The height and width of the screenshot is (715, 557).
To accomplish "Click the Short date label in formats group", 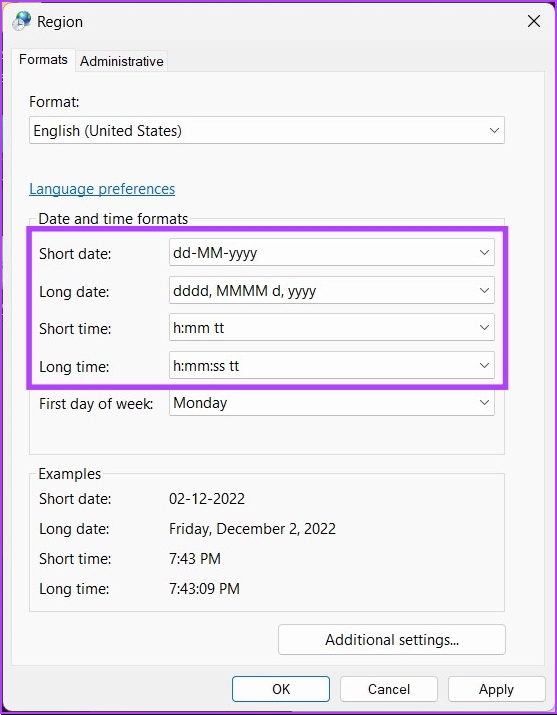I will (x=75, y=254).
